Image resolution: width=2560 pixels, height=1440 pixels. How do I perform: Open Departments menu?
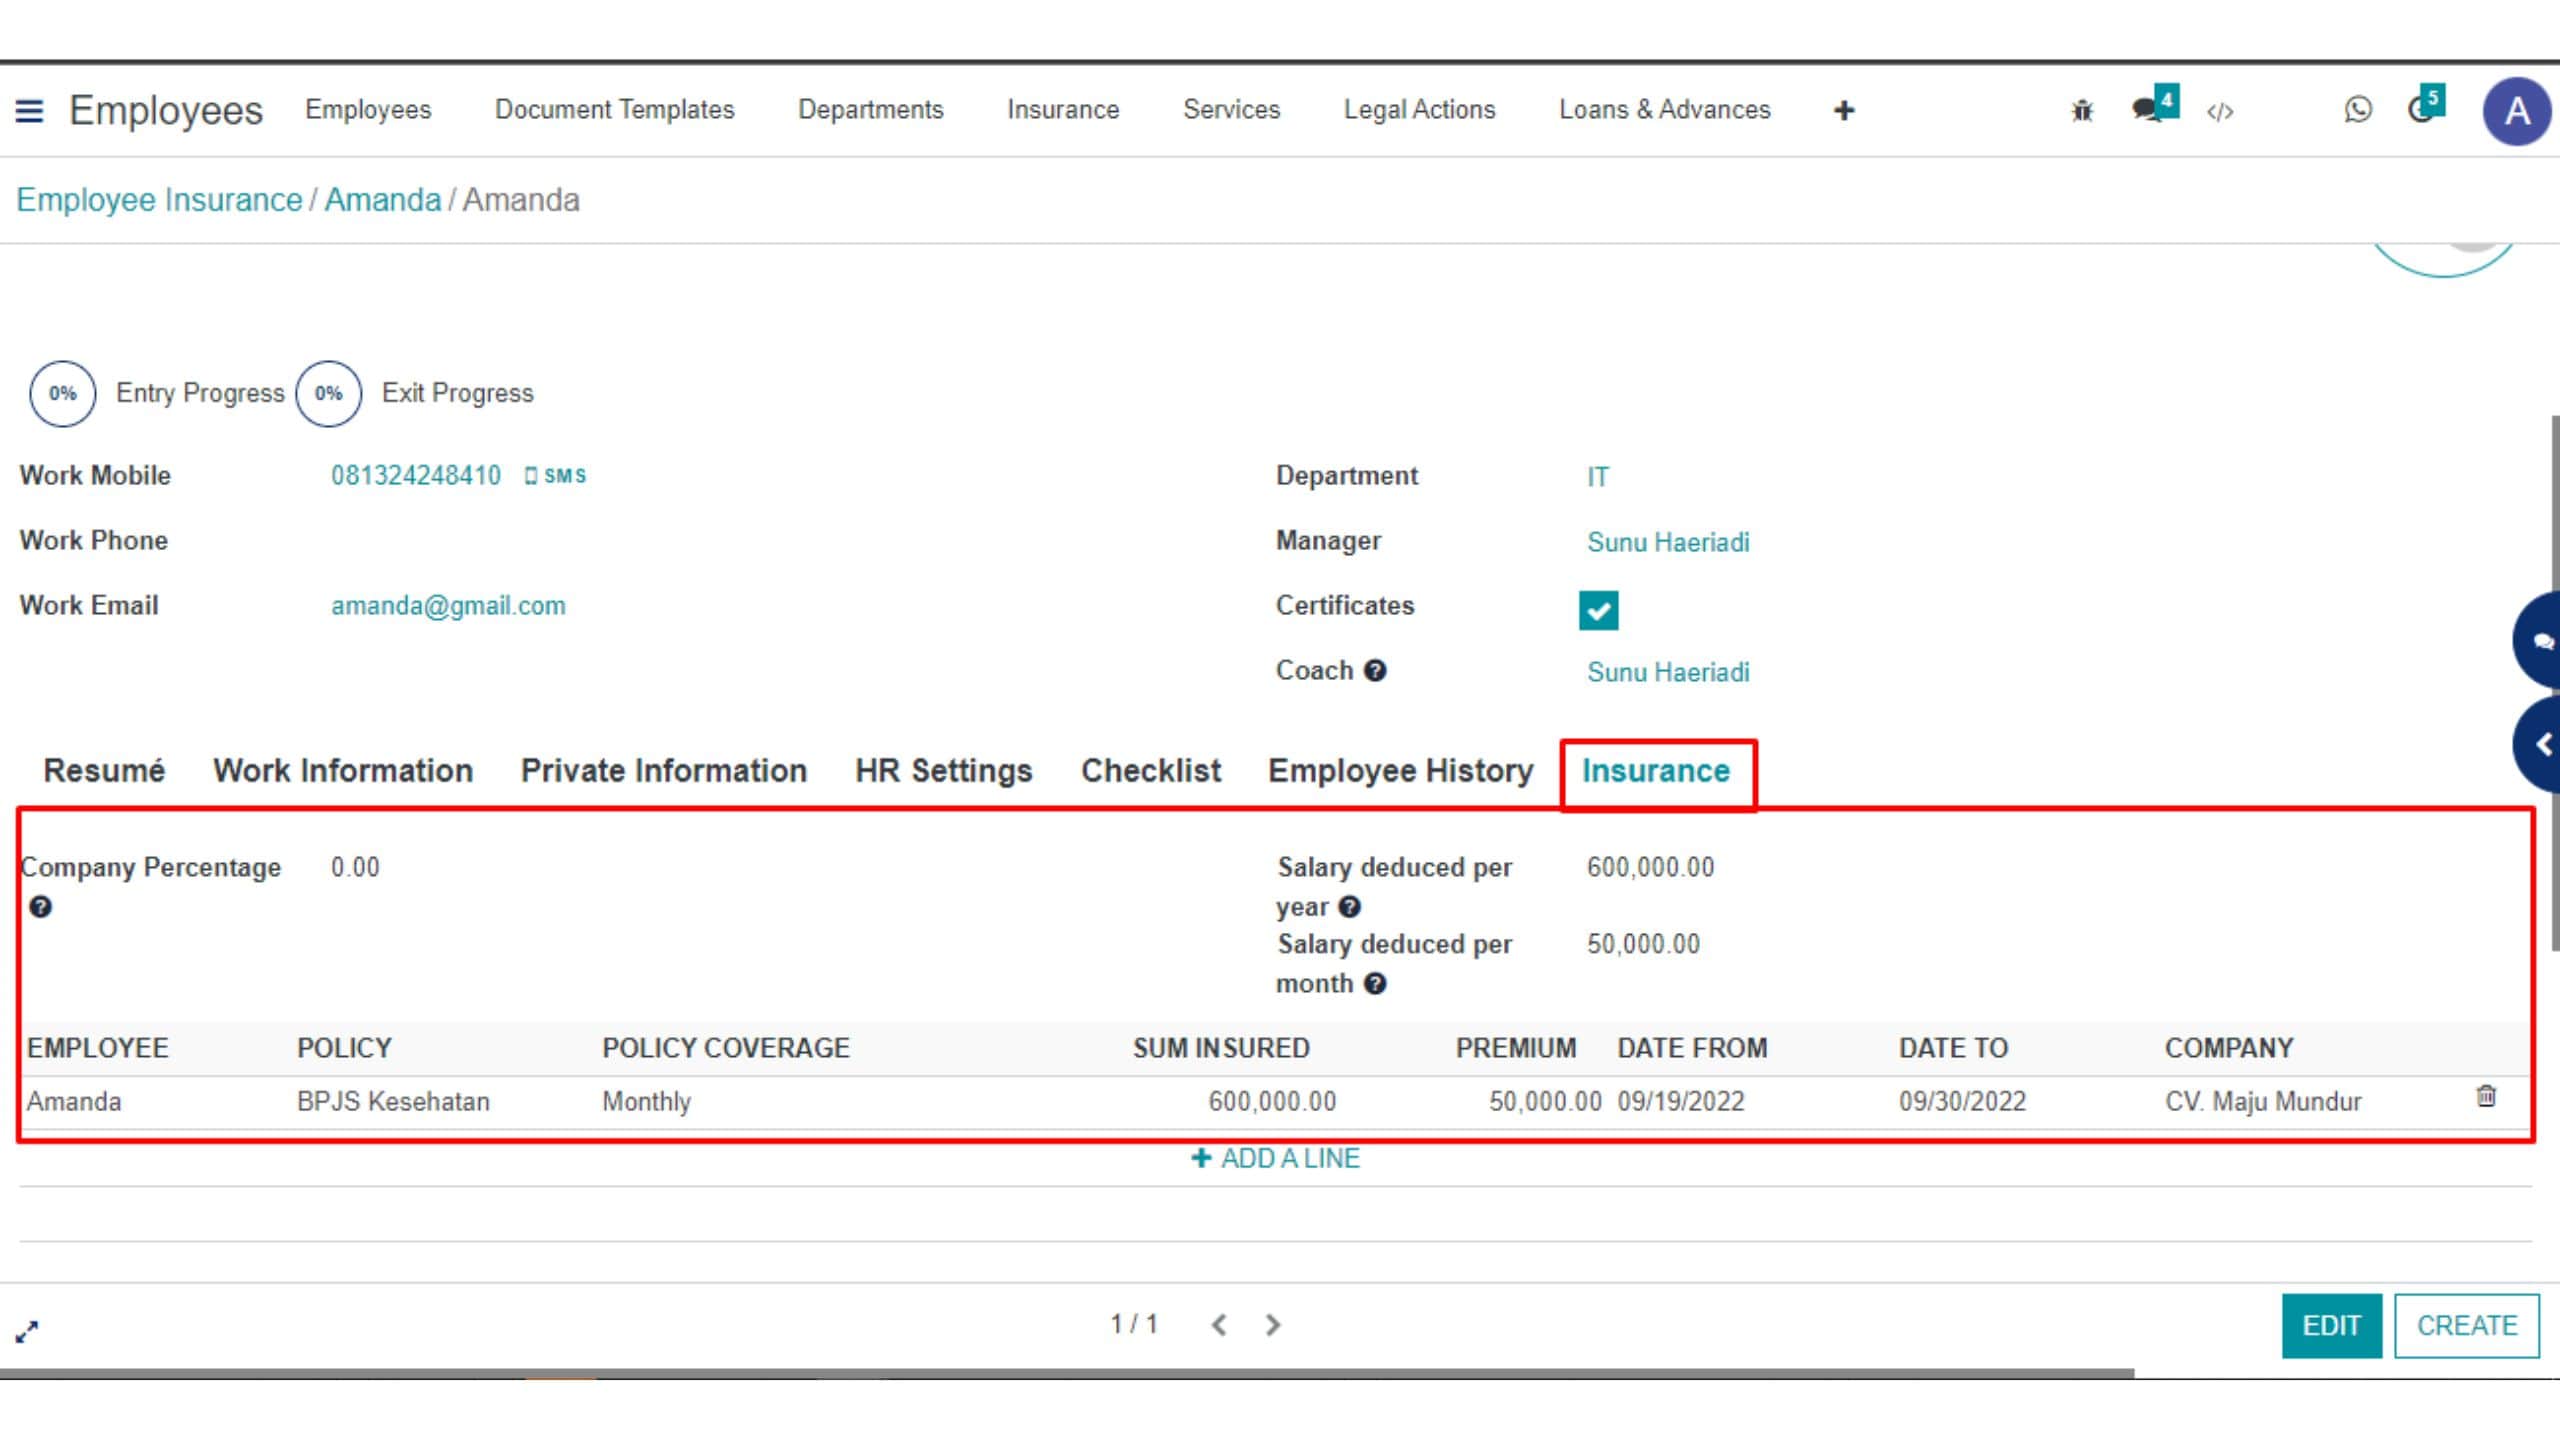tap(870, 110)
